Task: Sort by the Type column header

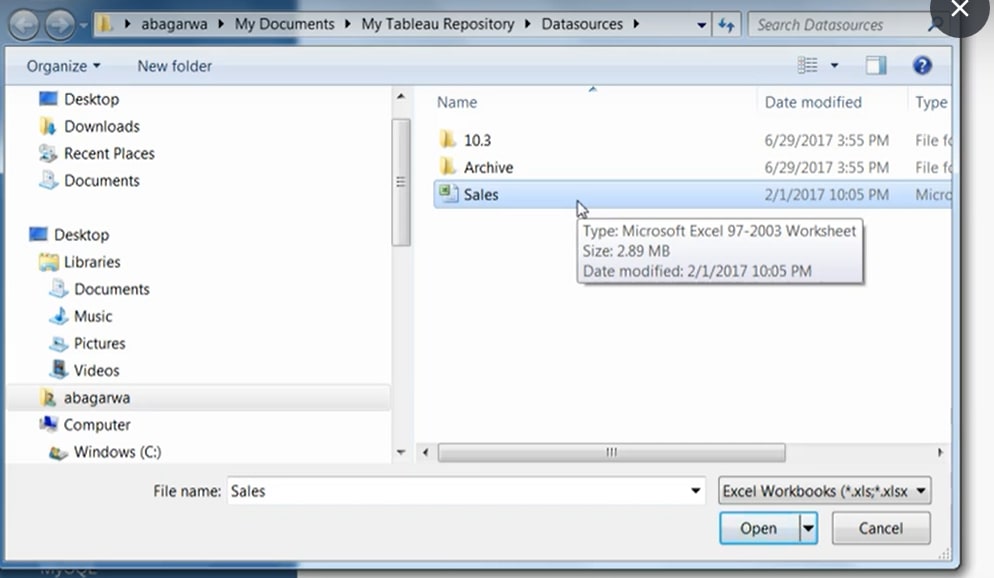Action: 931,102
